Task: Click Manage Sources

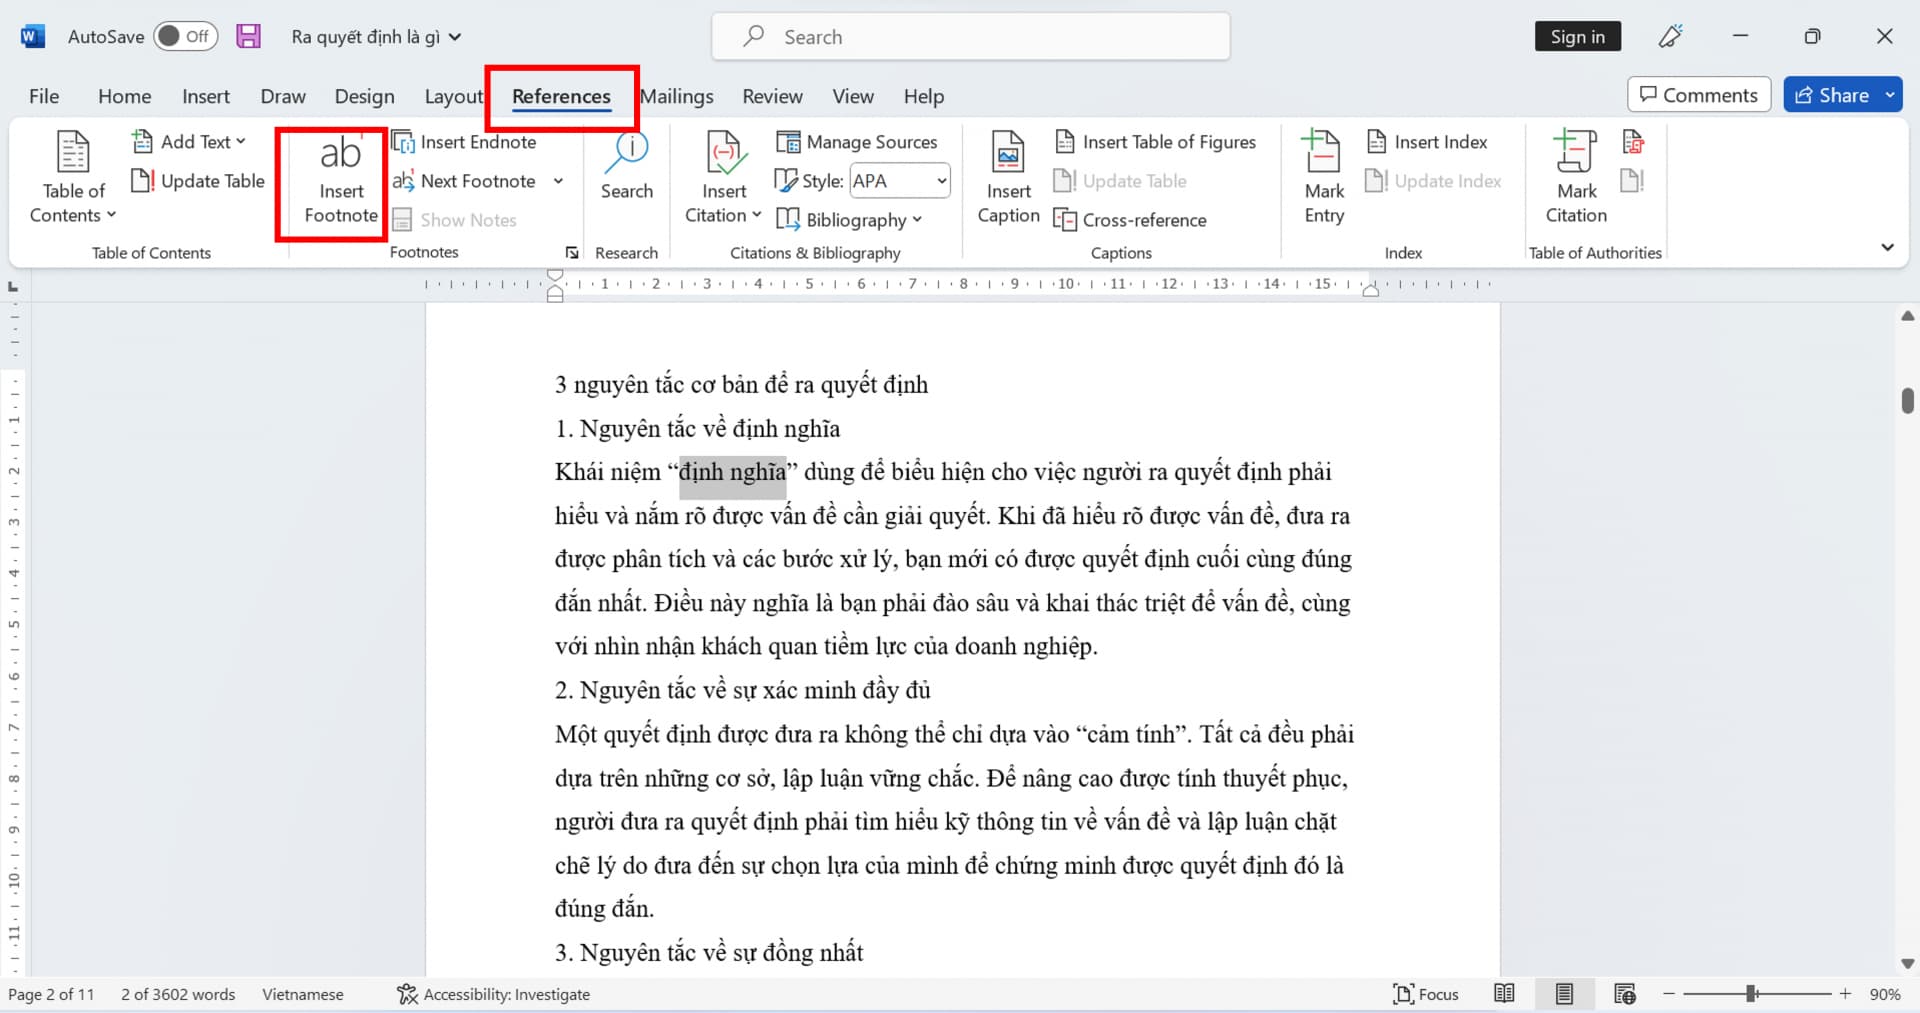Action: tap(857, 142)
